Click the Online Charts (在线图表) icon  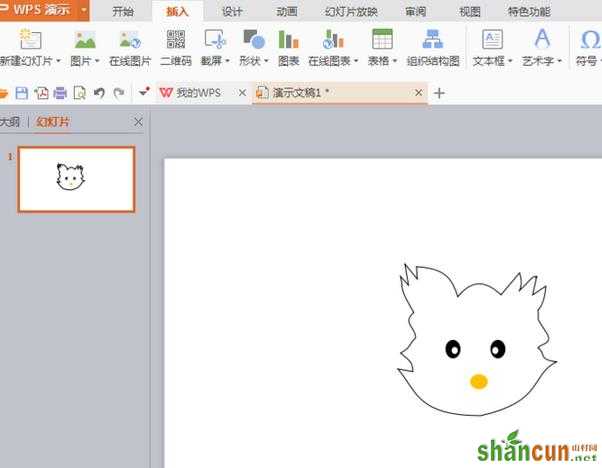(333, 39)
